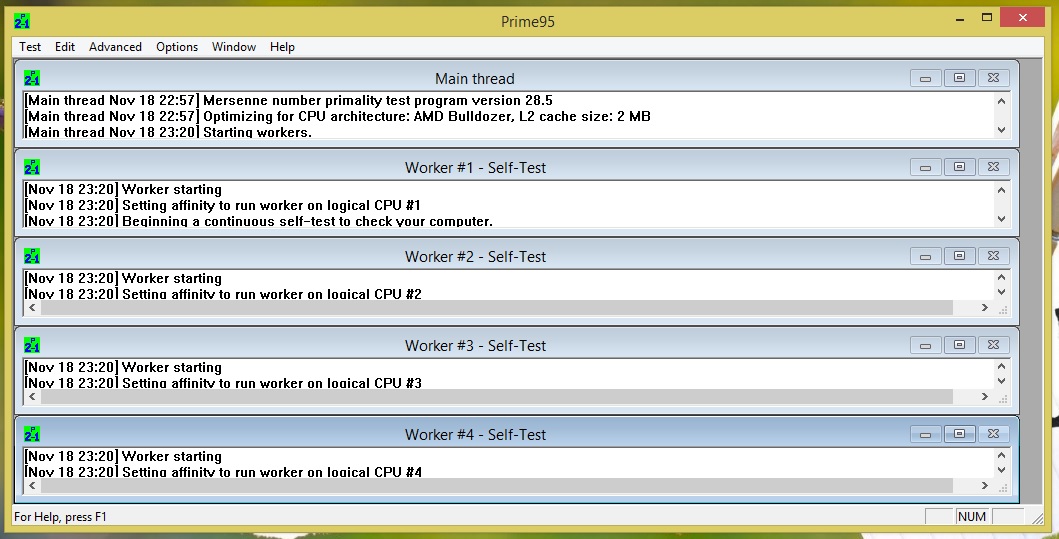Screen dimensions: 1059x539
Task: Close the Main thread child window
Action: click(993, 78)
